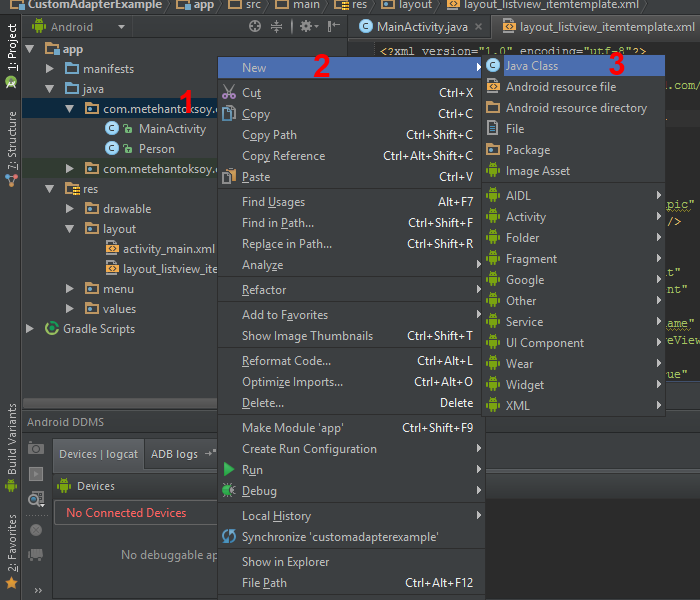This screenshot has width=700, height=600.
Task: Close the MainActivity.java tab
Action: 479,27
